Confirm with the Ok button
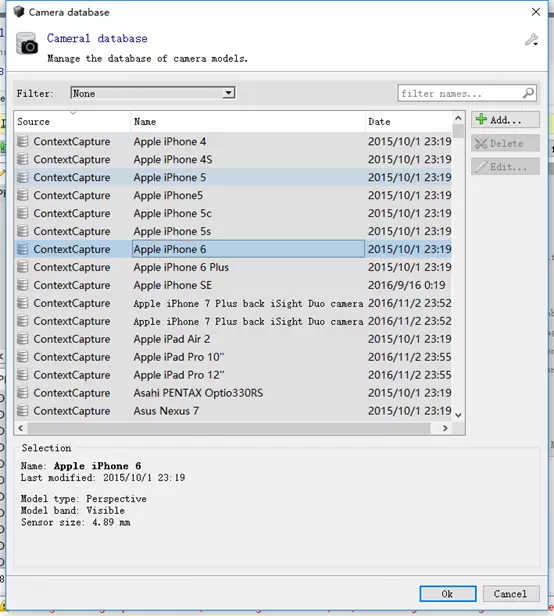554x616 pixels. click(448, 594)
